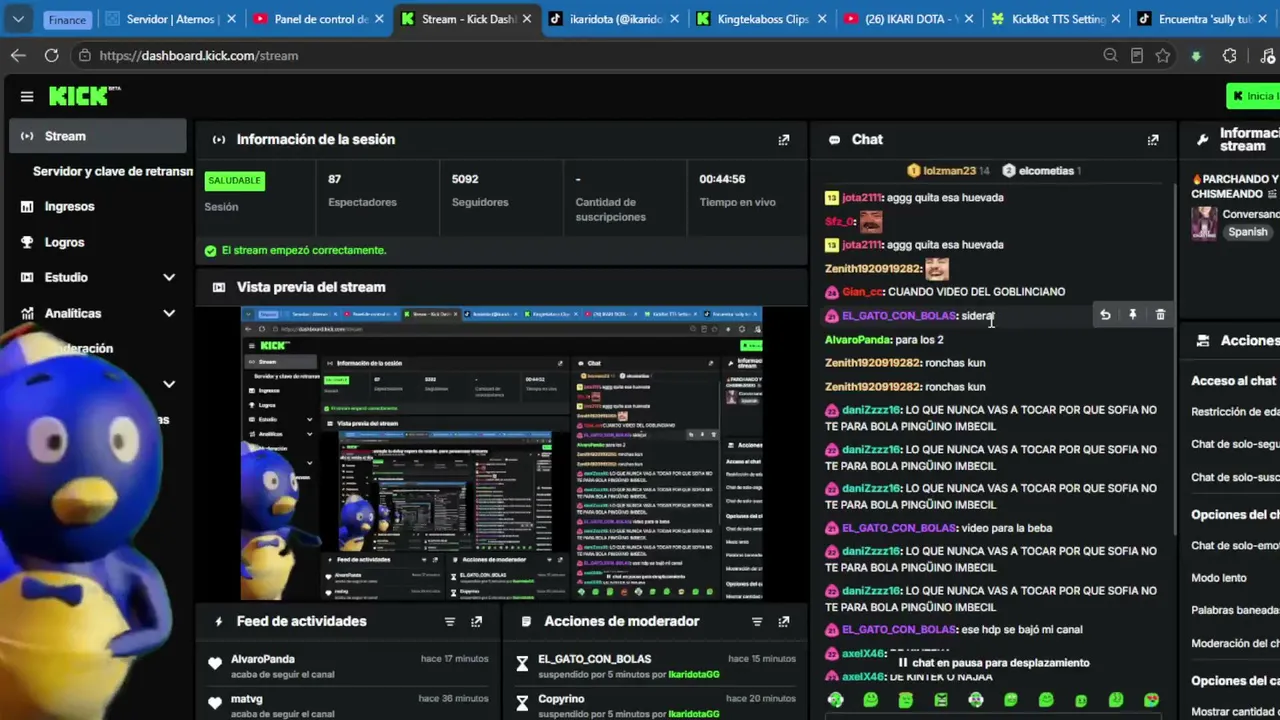Click the address bar URL field
This screenshot has height=720, width=1280.
590,56
